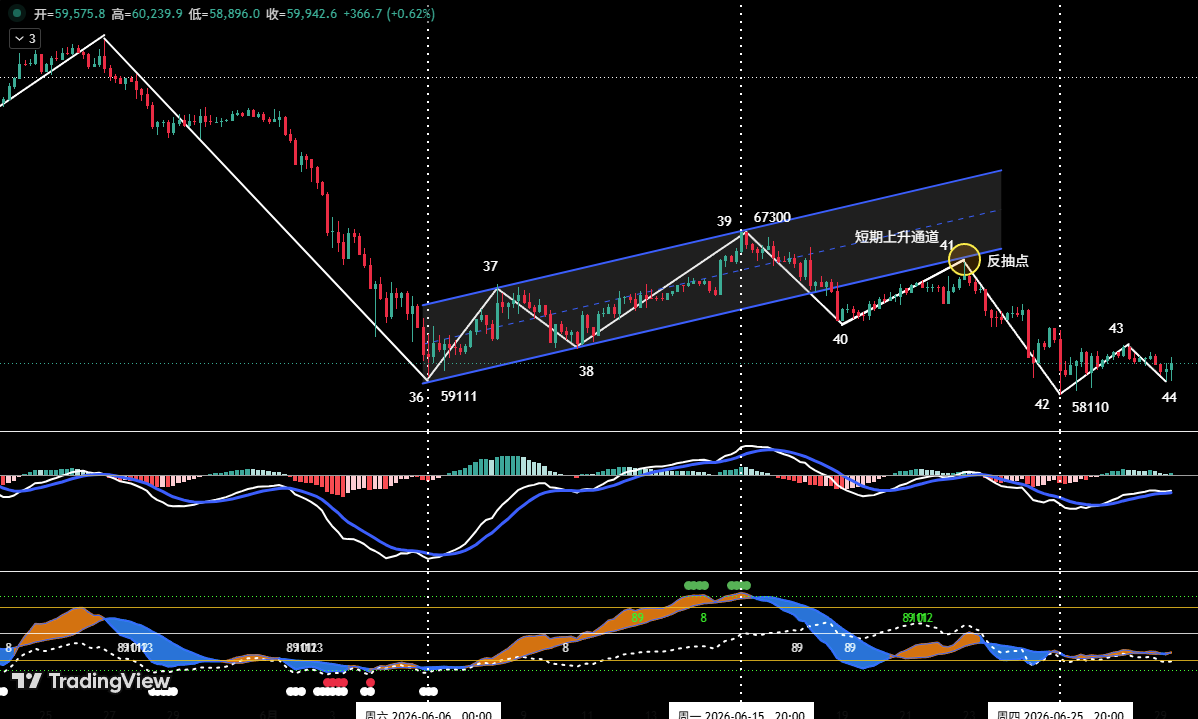Select the yellow circle at point 41
Viewport: 1198px width, 719px height.
click(964, 259)
